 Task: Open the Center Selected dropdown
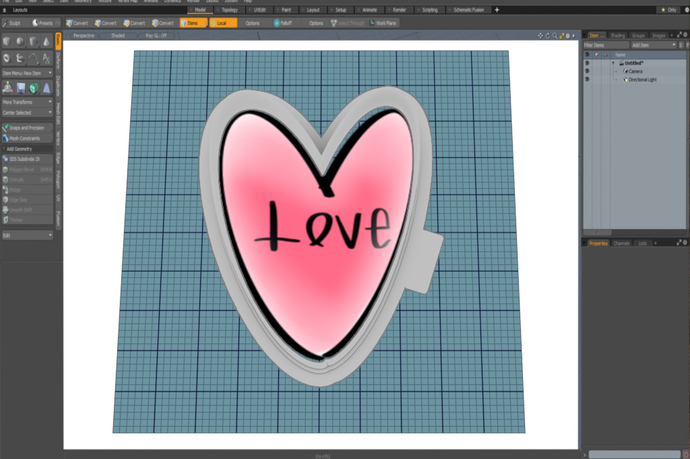pyautogui.click(x=27, y=113)
